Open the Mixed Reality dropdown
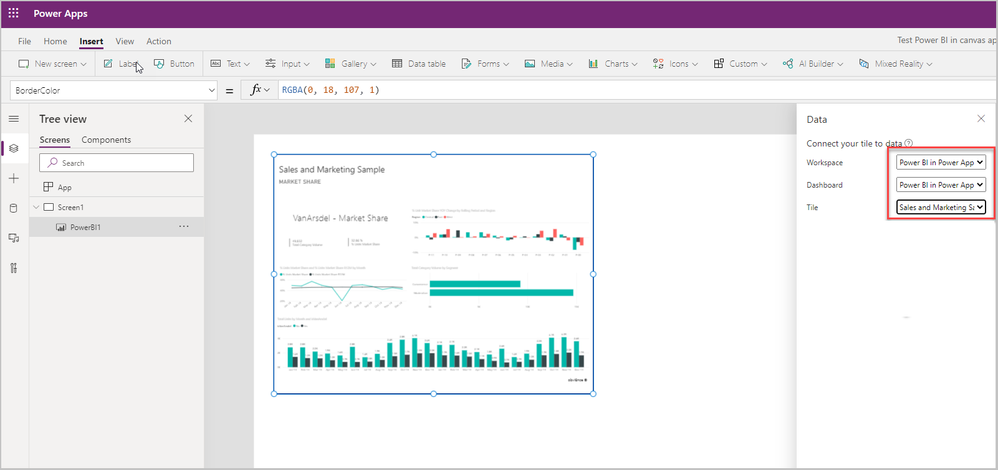This screenshot has width=998, height=470. tap(895, 64)
